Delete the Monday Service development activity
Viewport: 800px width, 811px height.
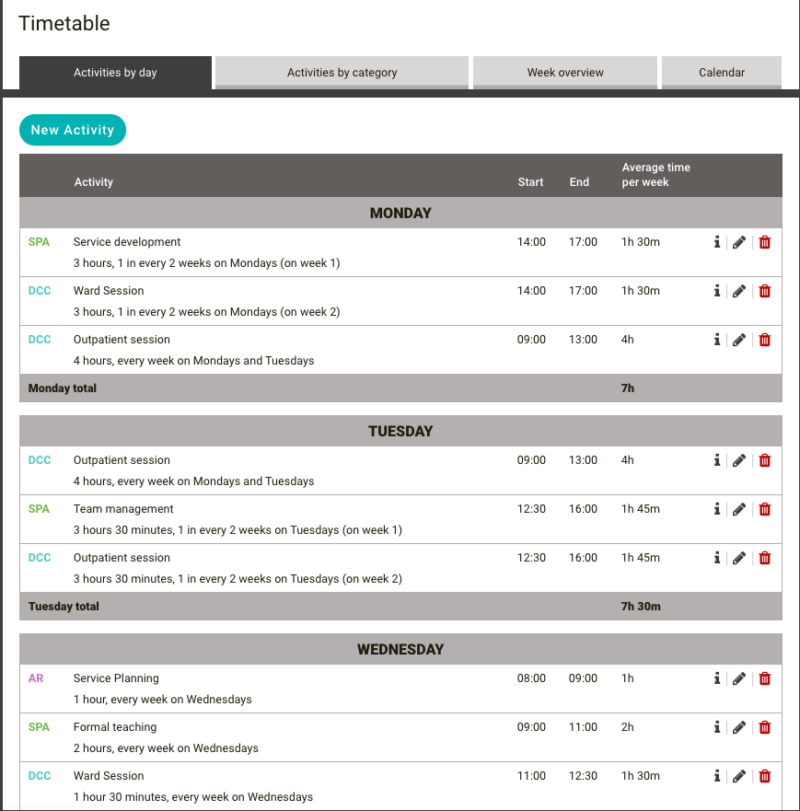click(764, 242)
